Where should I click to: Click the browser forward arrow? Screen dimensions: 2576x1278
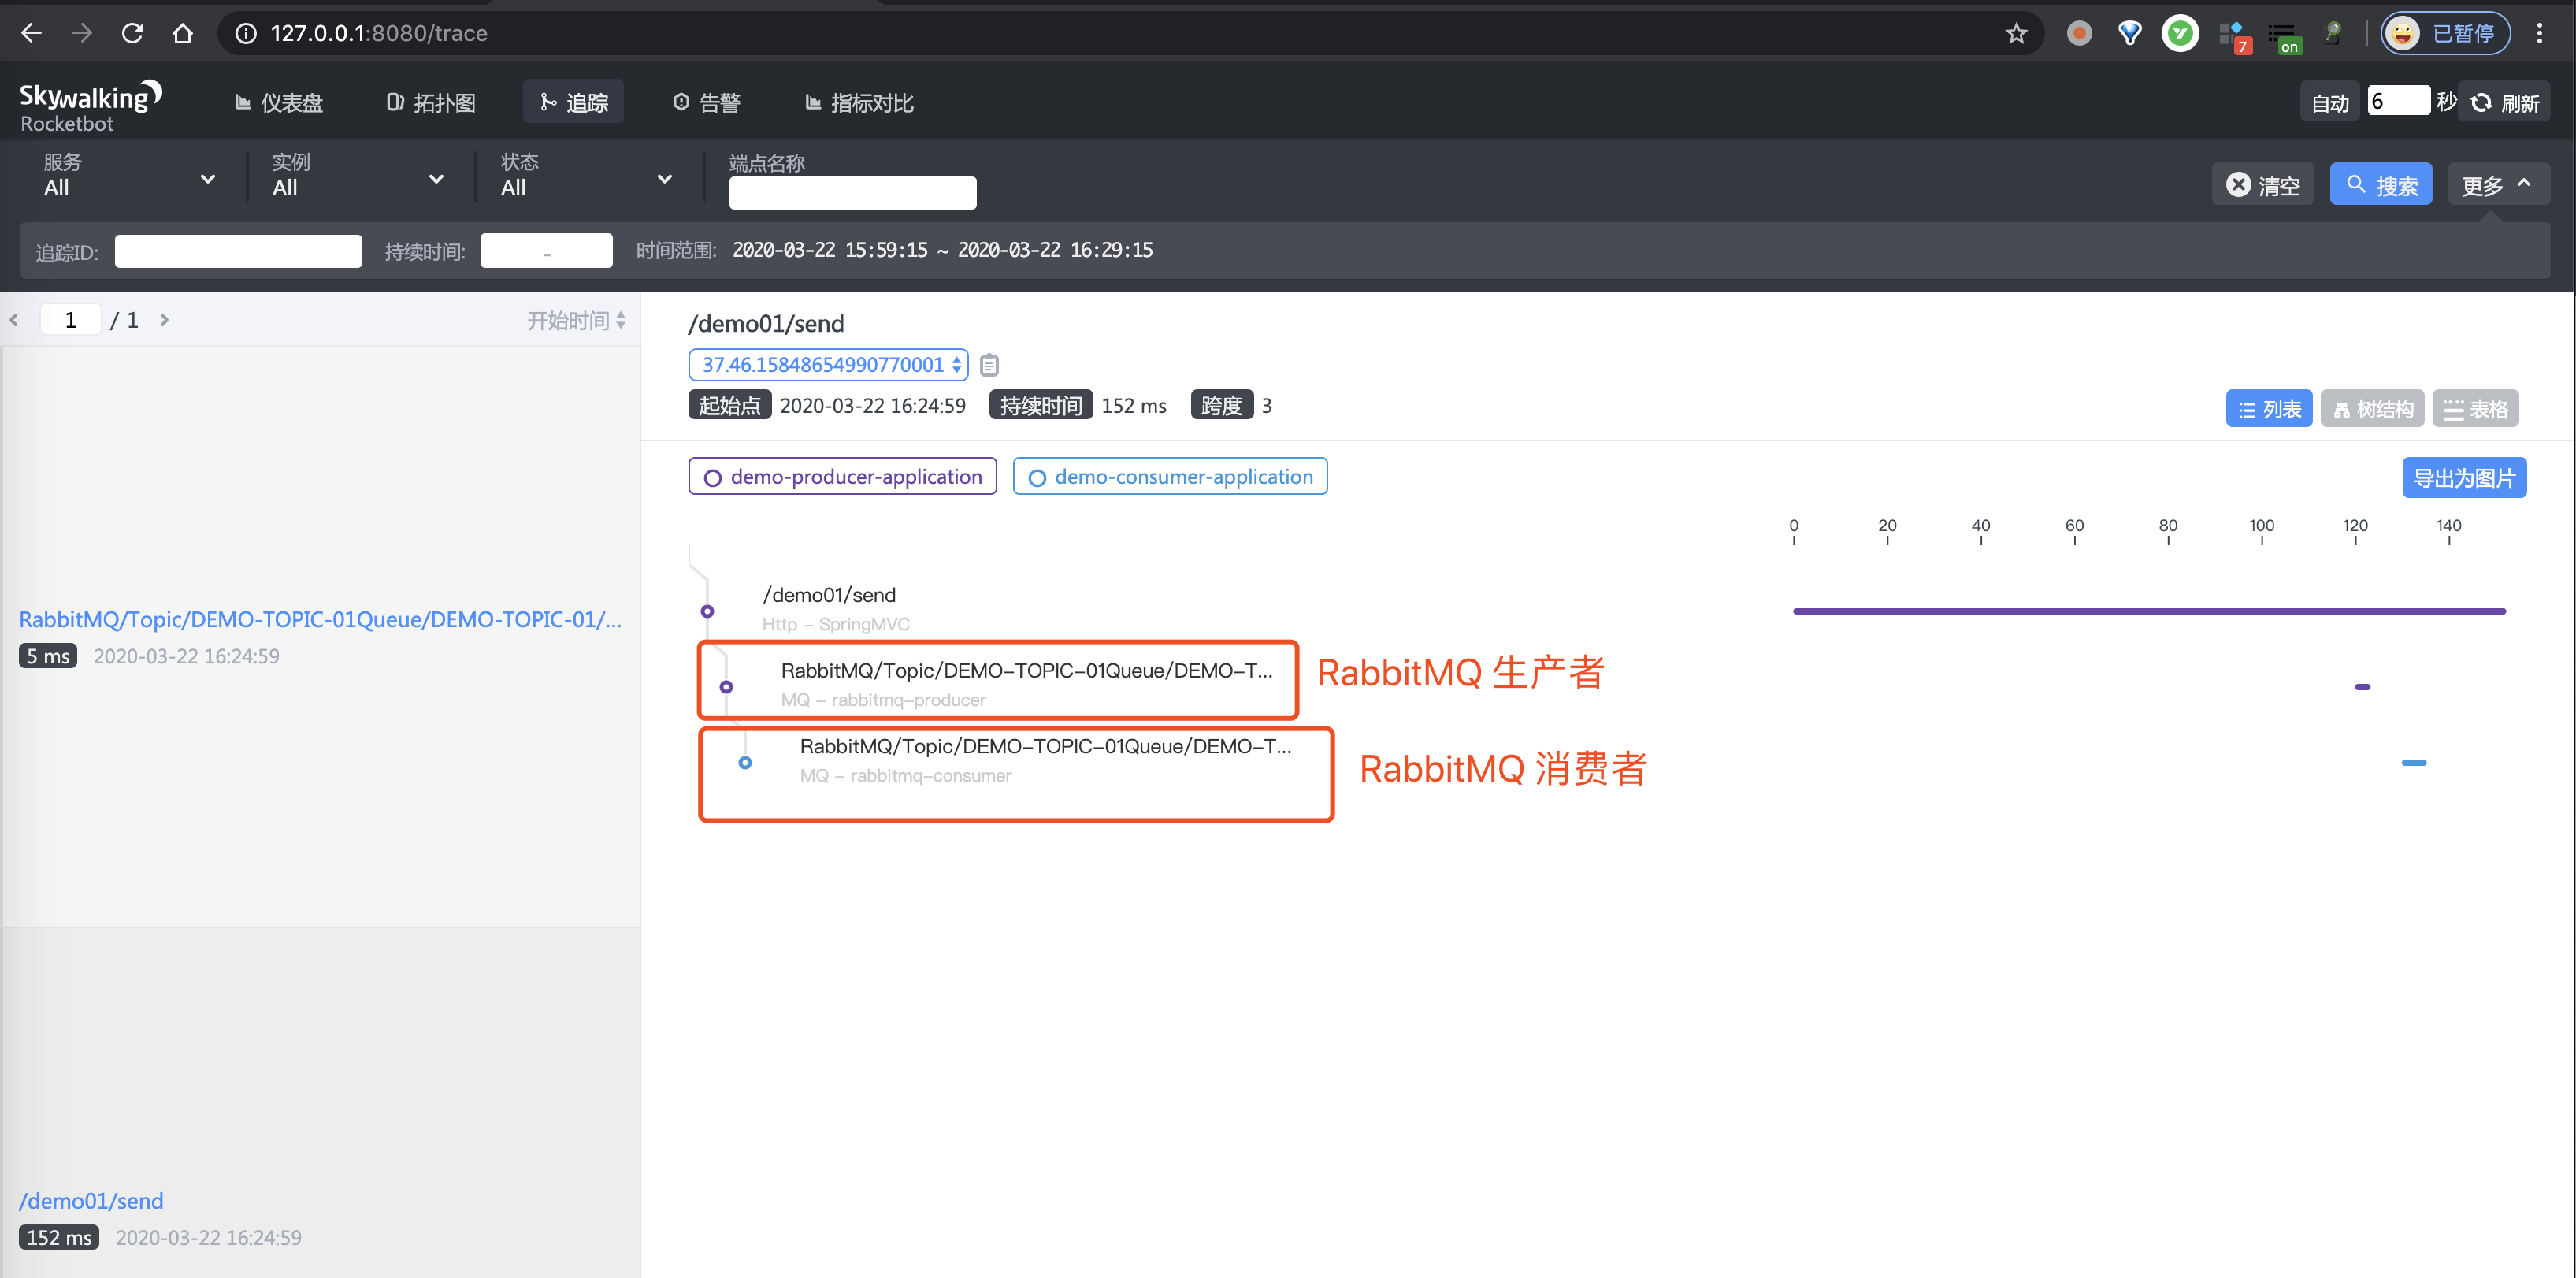82,33
